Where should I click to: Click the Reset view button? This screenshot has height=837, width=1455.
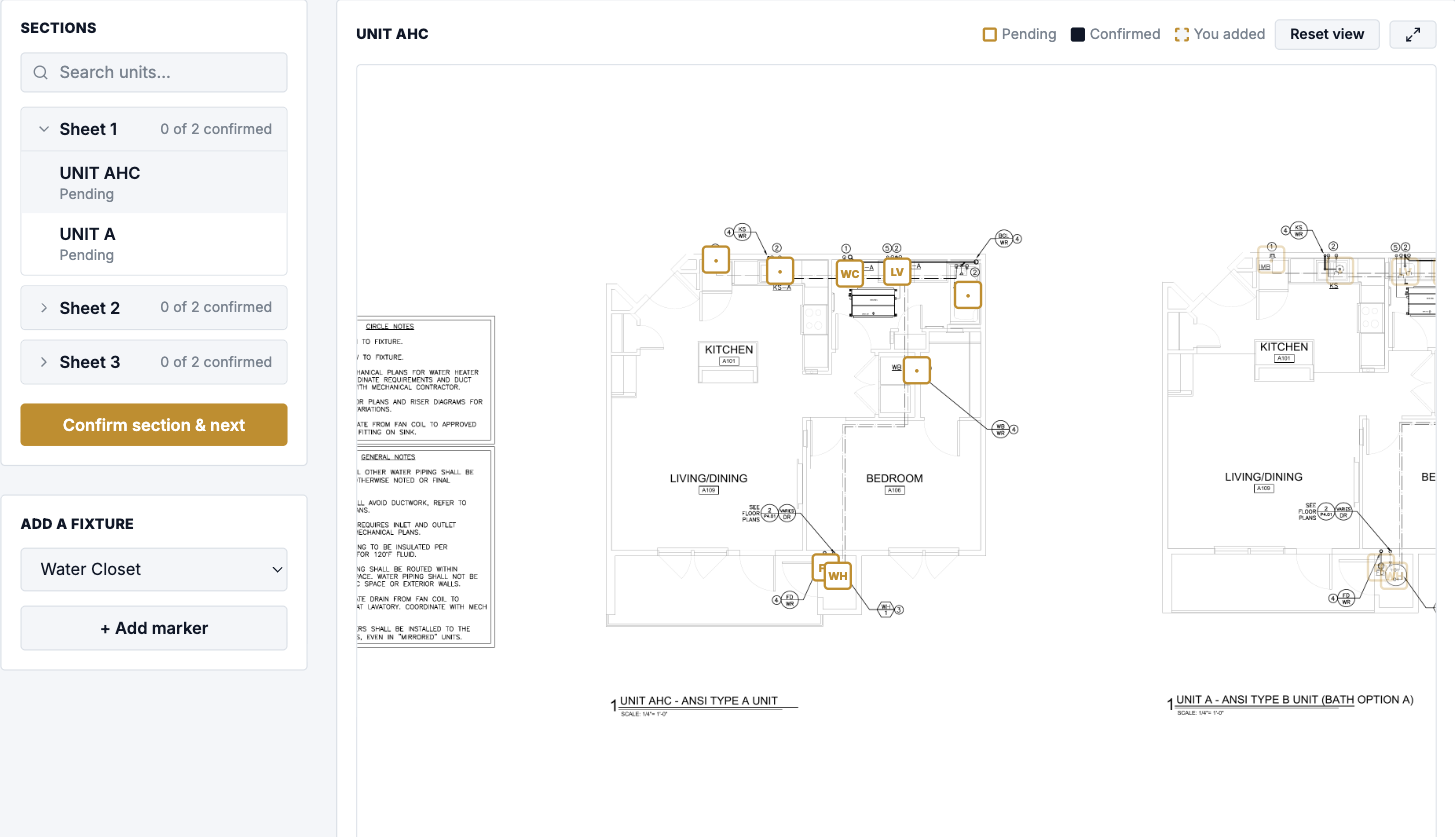(x=1327, y=34)
